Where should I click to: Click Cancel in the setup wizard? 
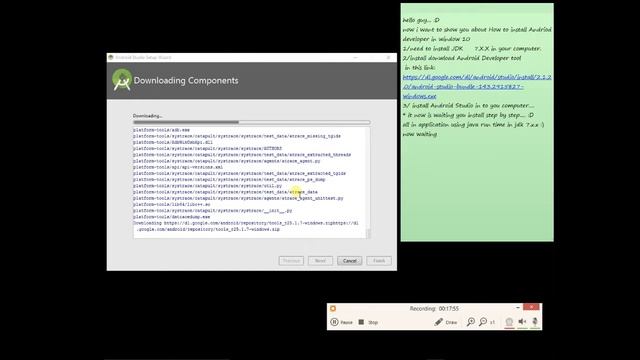coord(349,260)
